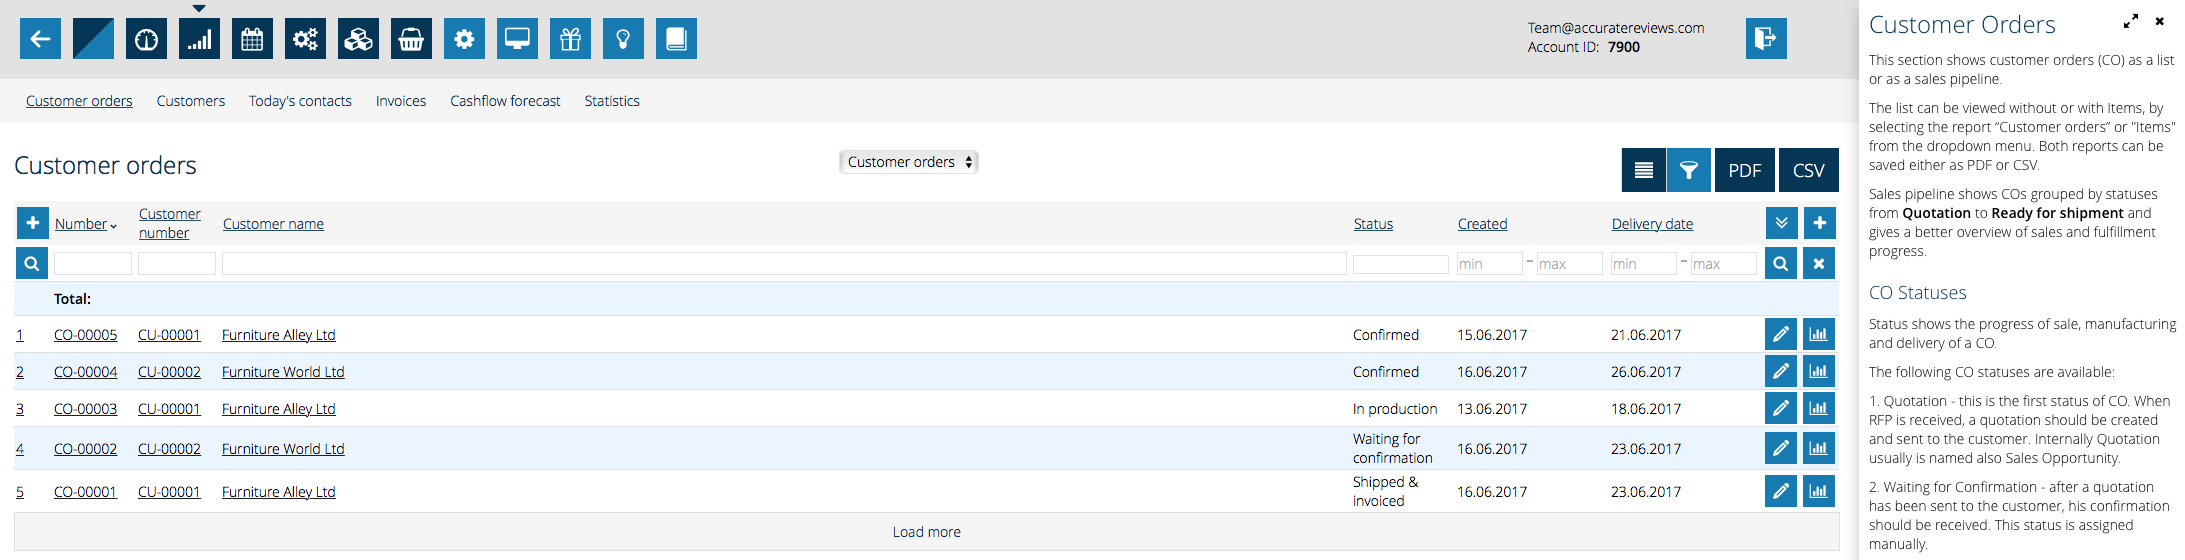The height and width of the screenshot is (560, 2185).
Task: Open the Cashflow forecast tab
Action: pos(505,101)
